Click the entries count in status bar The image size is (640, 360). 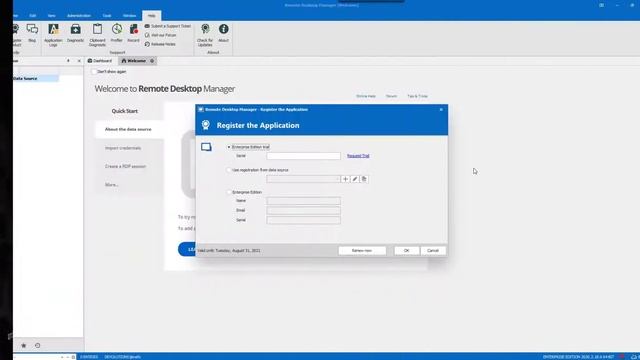(x=89, y=357)
